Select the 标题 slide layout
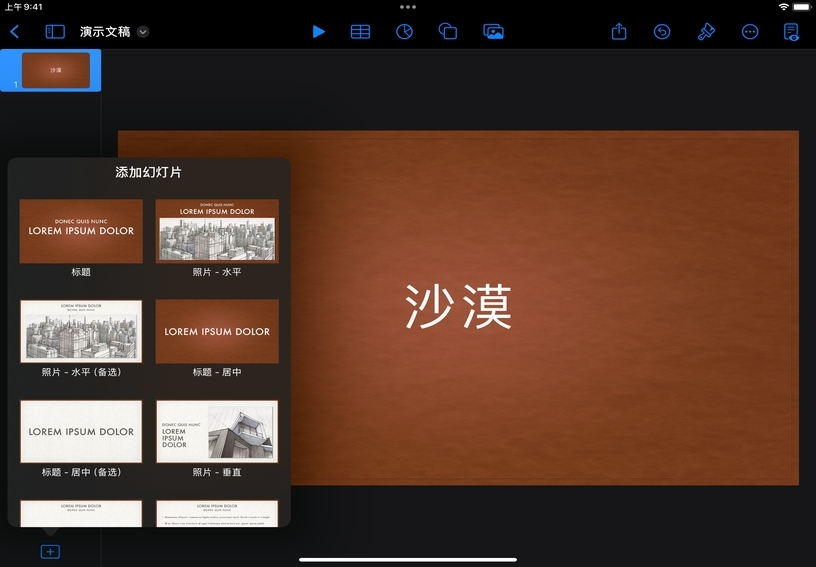Image resolution: width=816 pixels, height=567 pixels. (x=81, y=231)
